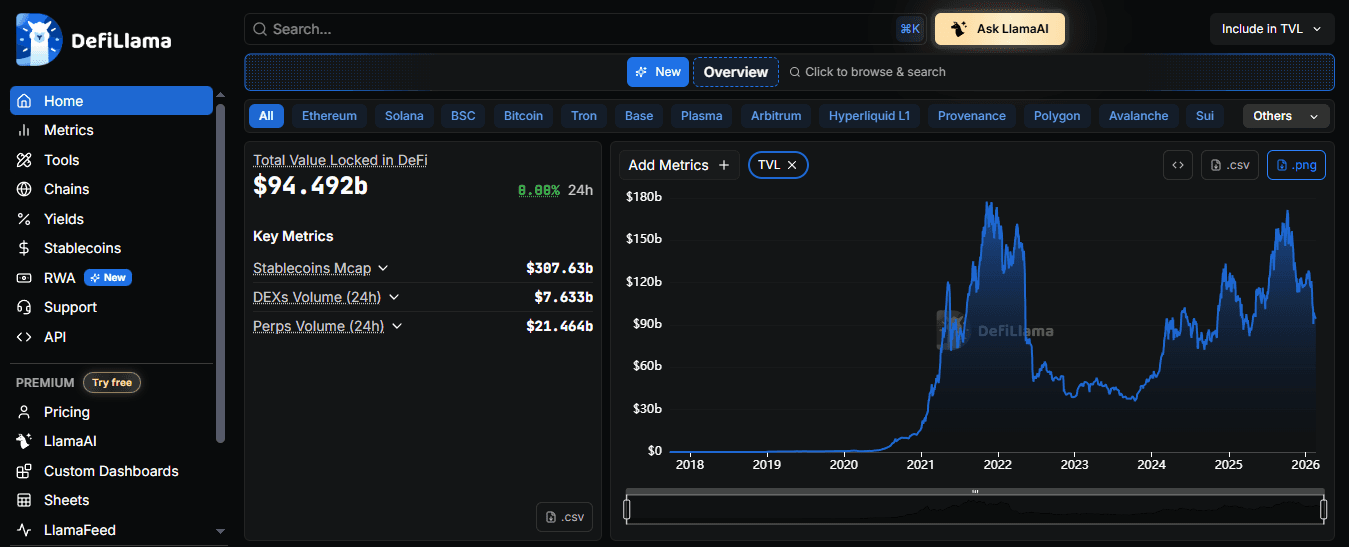Click the DefiLlama logo
The height and width of the screenshot is (547, 1349).
pyautogui.click(x=93, y=41)
